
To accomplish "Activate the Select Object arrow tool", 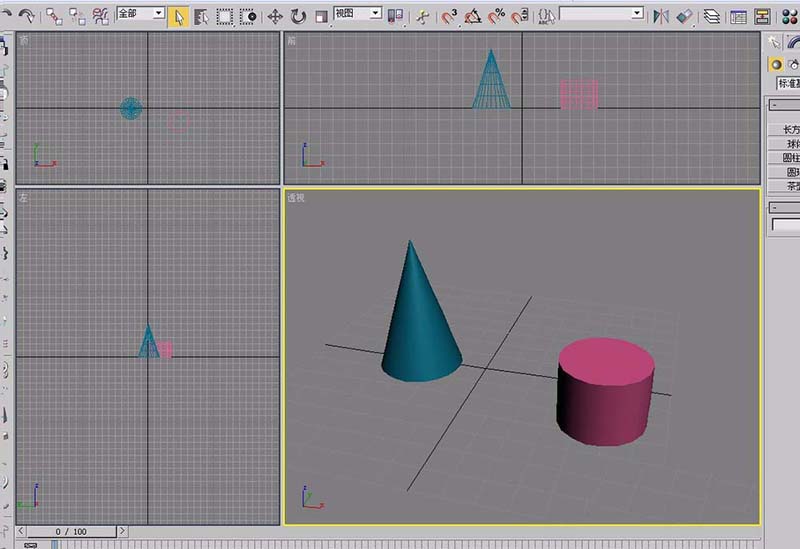I will tap(178, 16).
